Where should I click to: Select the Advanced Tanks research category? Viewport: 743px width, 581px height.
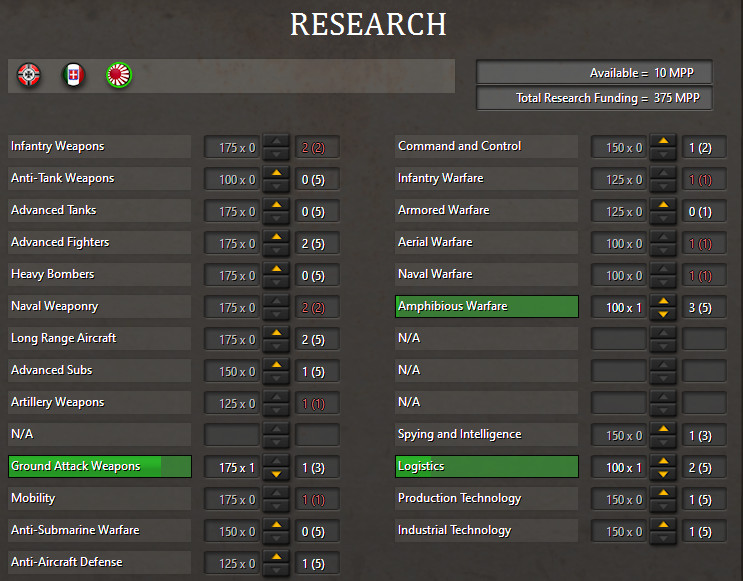(100, 210)
